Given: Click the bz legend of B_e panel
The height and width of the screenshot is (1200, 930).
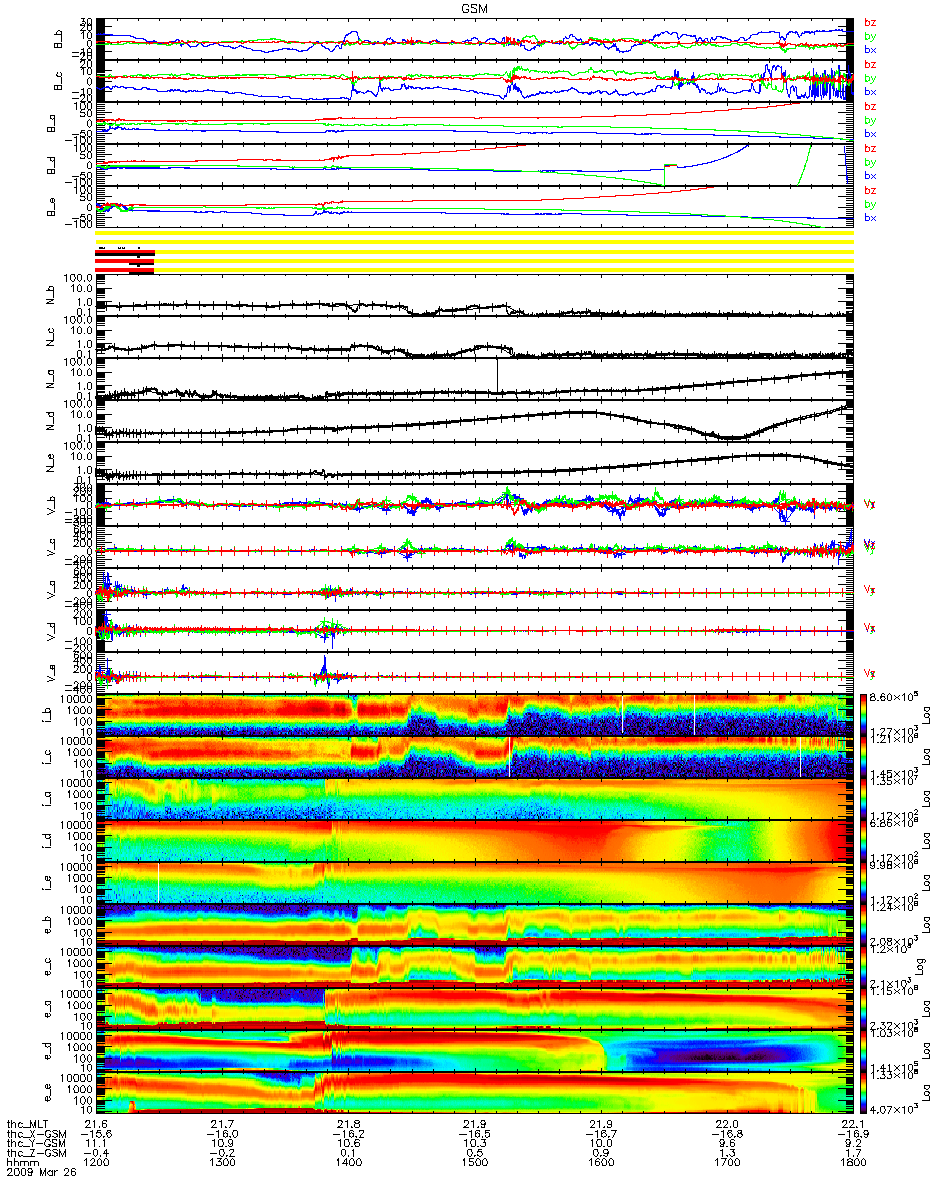Looking at the screenshot, I should pyautogui.click(x=869, y=190).
